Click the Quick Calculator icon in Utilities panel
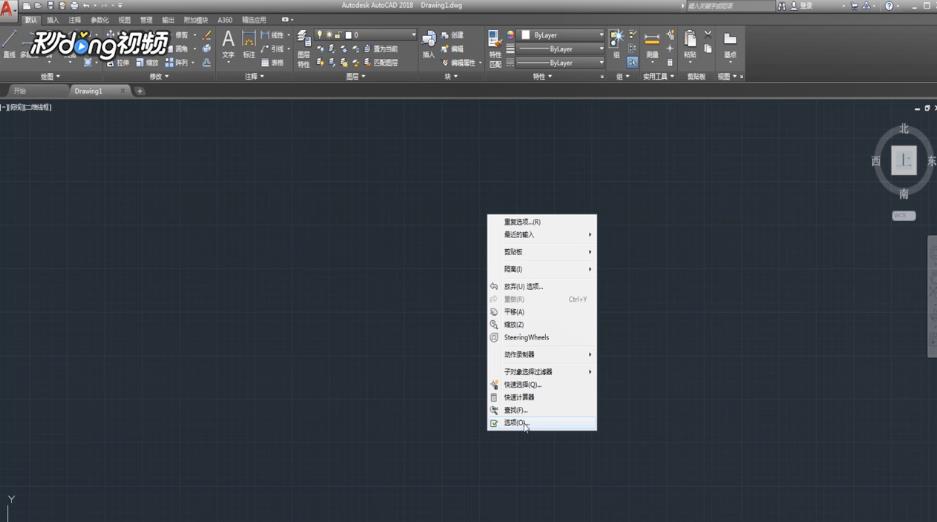This screenshot has height=522, width=937. (x=670, y=63)
